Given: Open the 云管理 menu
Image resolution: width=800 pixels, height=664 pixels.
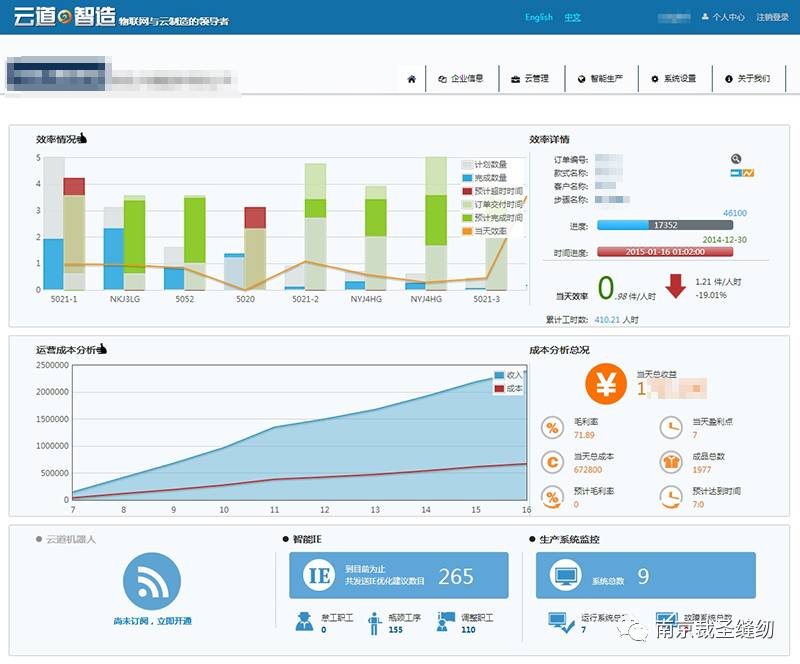Looking at the screenshot, I should pos(530,79).
